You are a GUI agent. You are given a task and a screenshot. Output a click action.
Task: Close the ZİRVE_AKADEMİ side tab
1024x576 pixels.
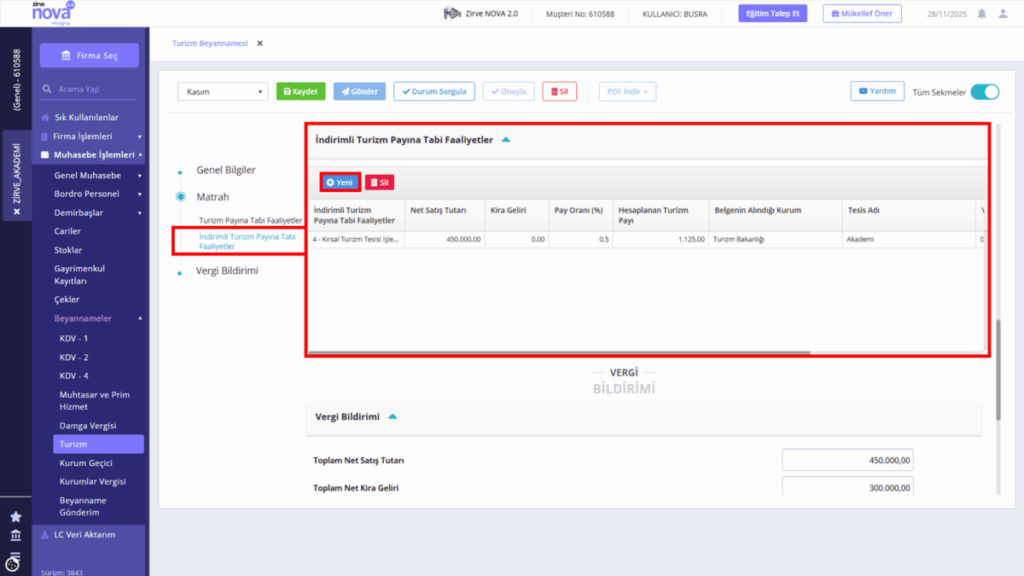[16, 212]
